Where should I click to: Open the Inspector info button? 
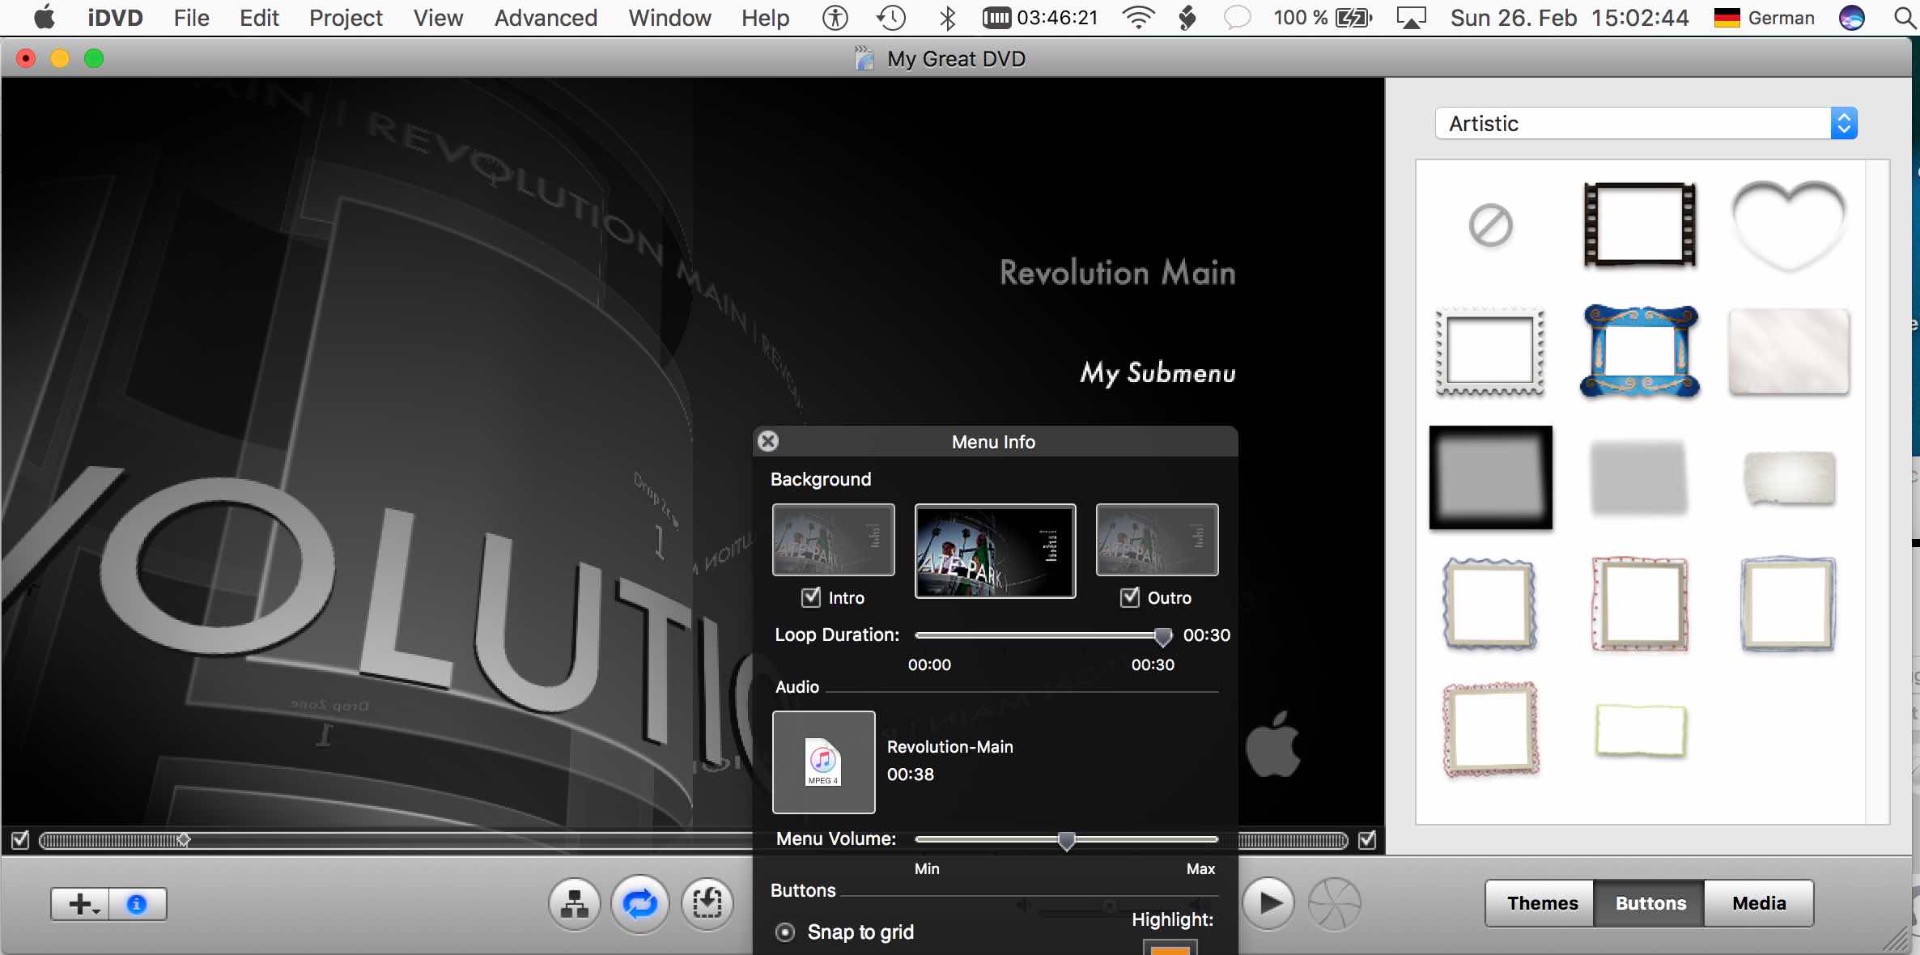pos(137,904)
